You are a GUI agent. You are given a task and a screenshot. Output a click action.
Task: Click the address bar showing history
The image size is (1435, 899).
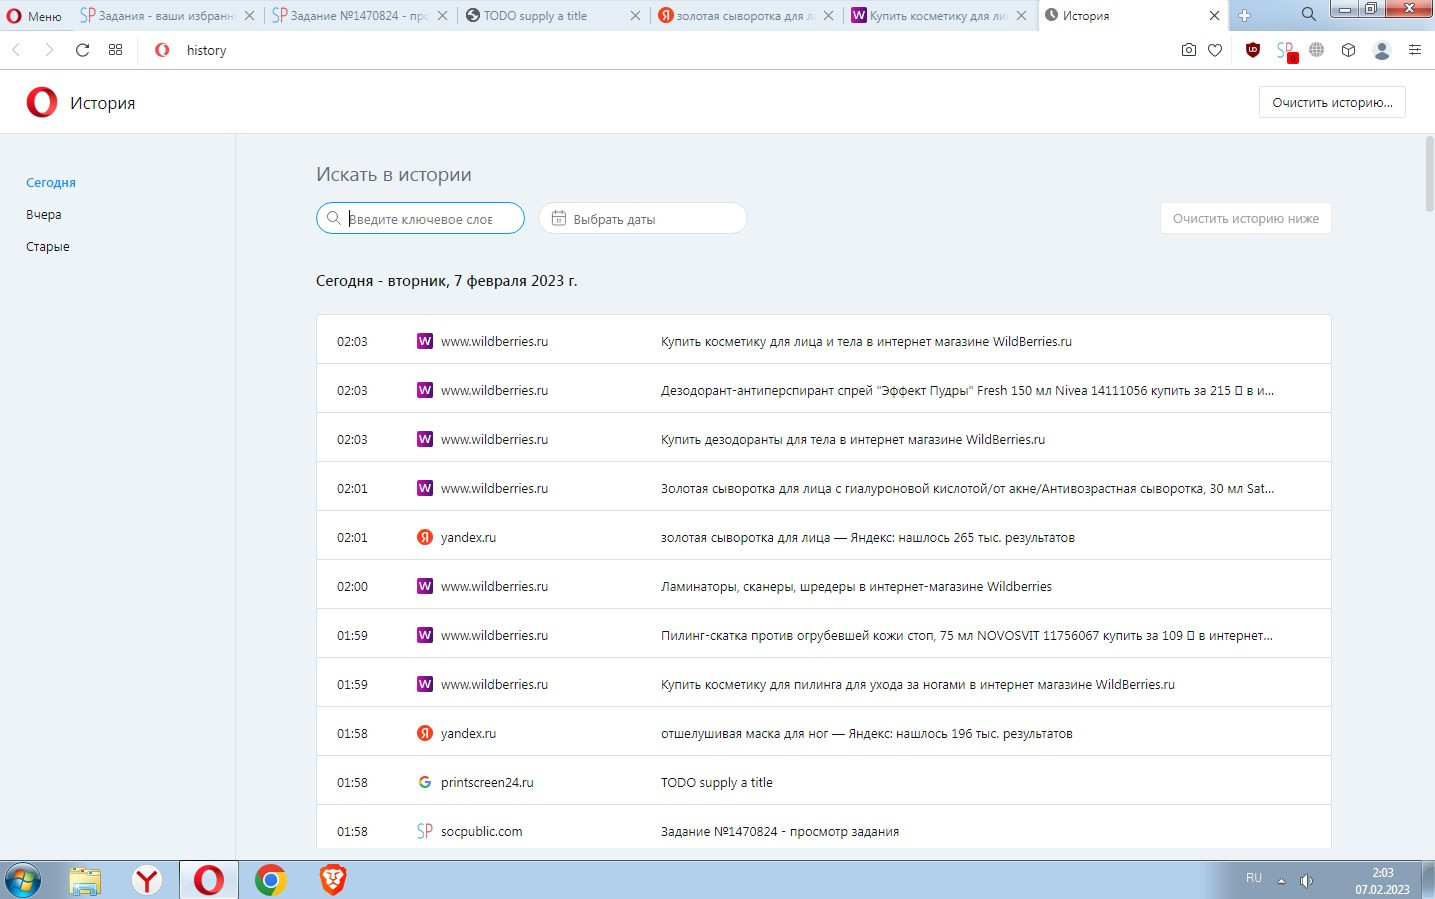pyautogui.click(x=660, y=50)
